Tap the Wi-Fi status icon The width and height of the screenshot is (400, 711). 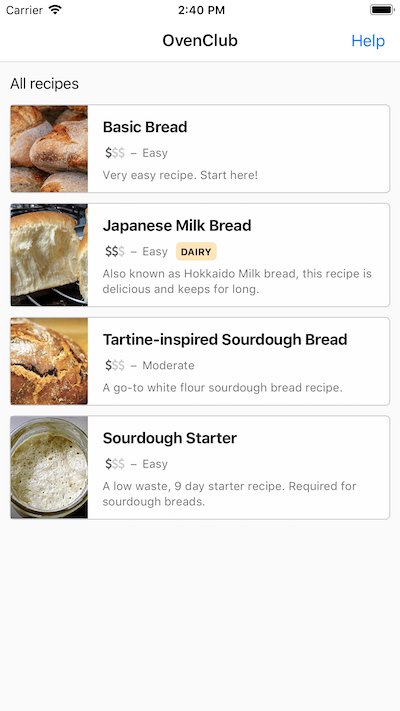click(x=55, y=10)
